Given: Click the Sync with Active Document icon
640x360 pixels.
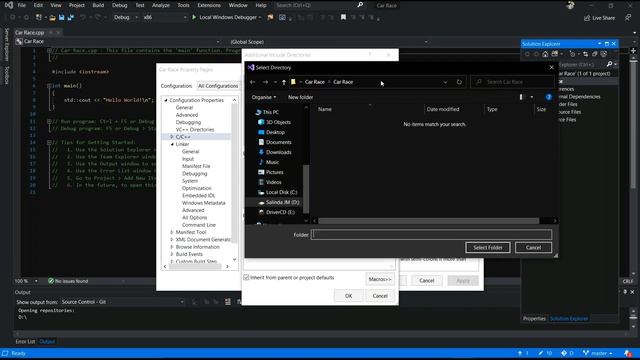Looking at the screenshot, I should point(586,54).
